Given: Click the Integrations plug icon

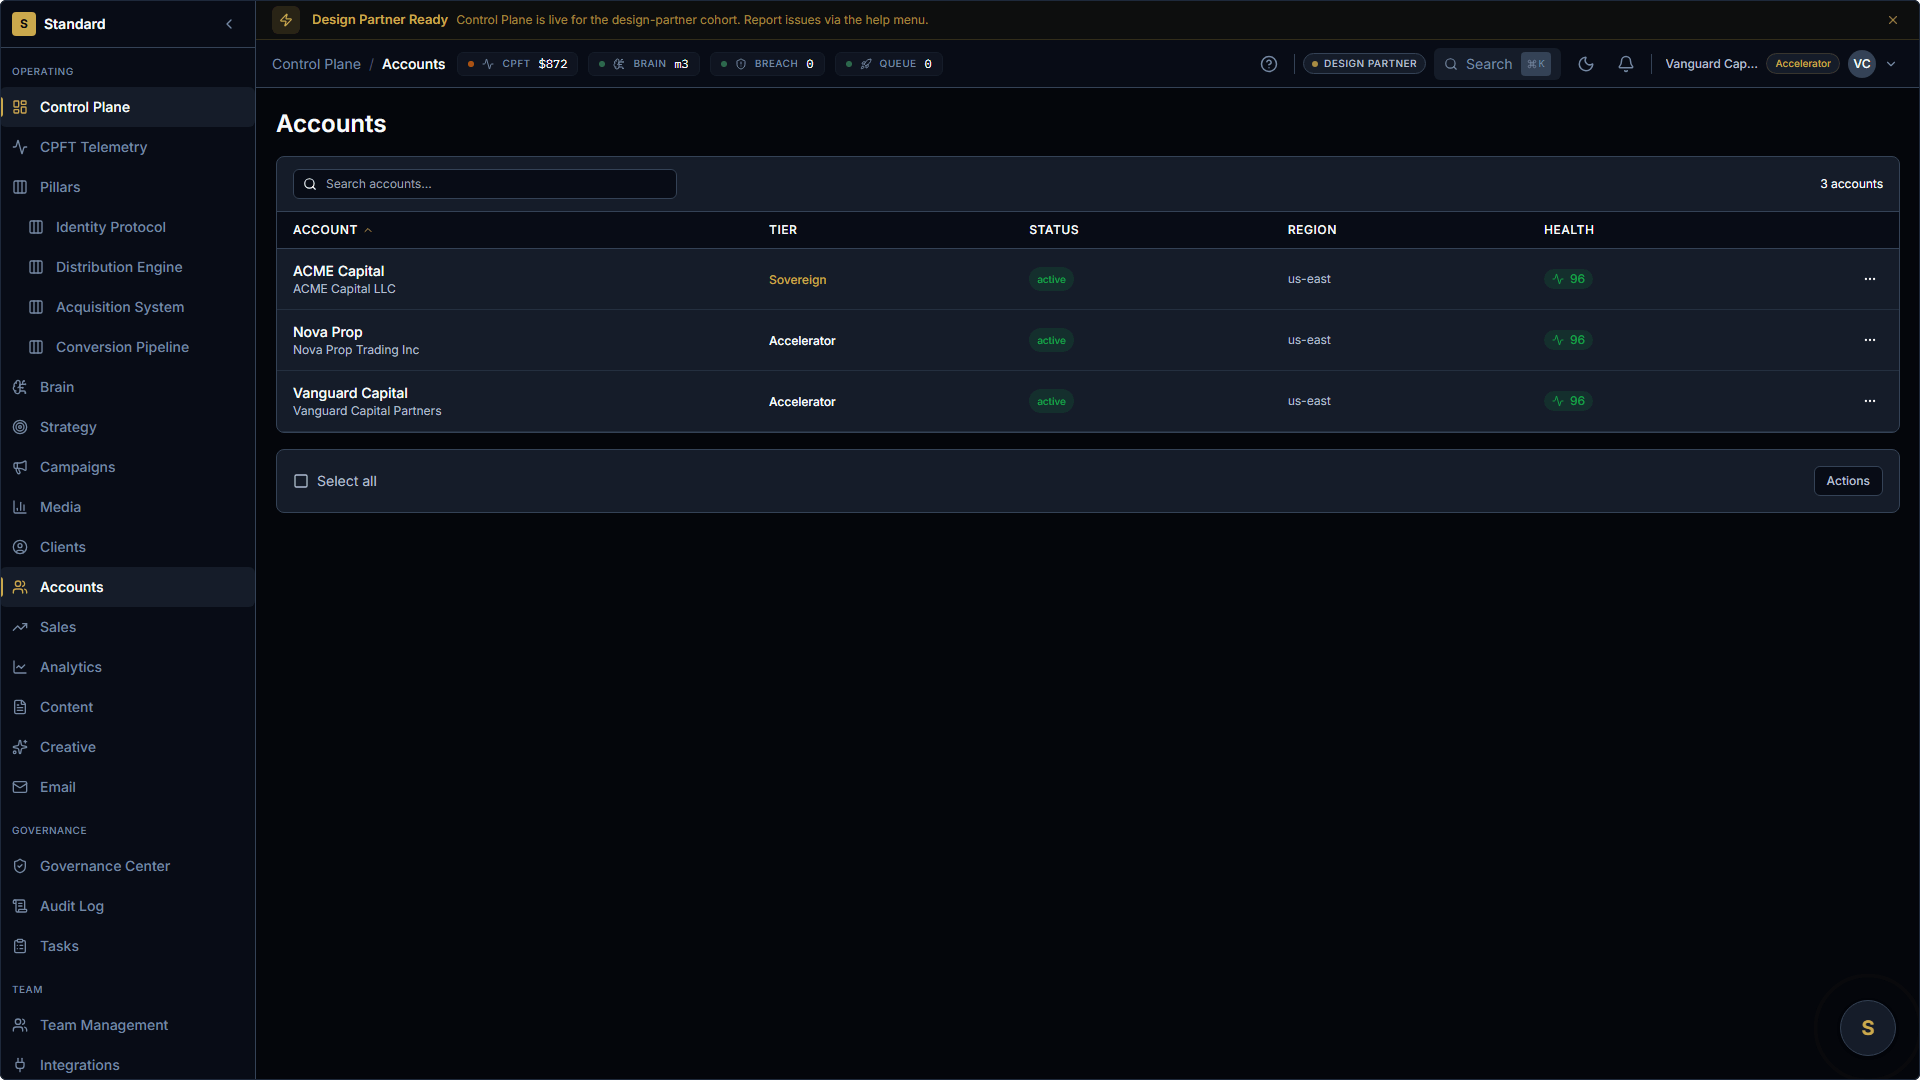Looking at the screenshot, I should click(x=20, y=1065).
